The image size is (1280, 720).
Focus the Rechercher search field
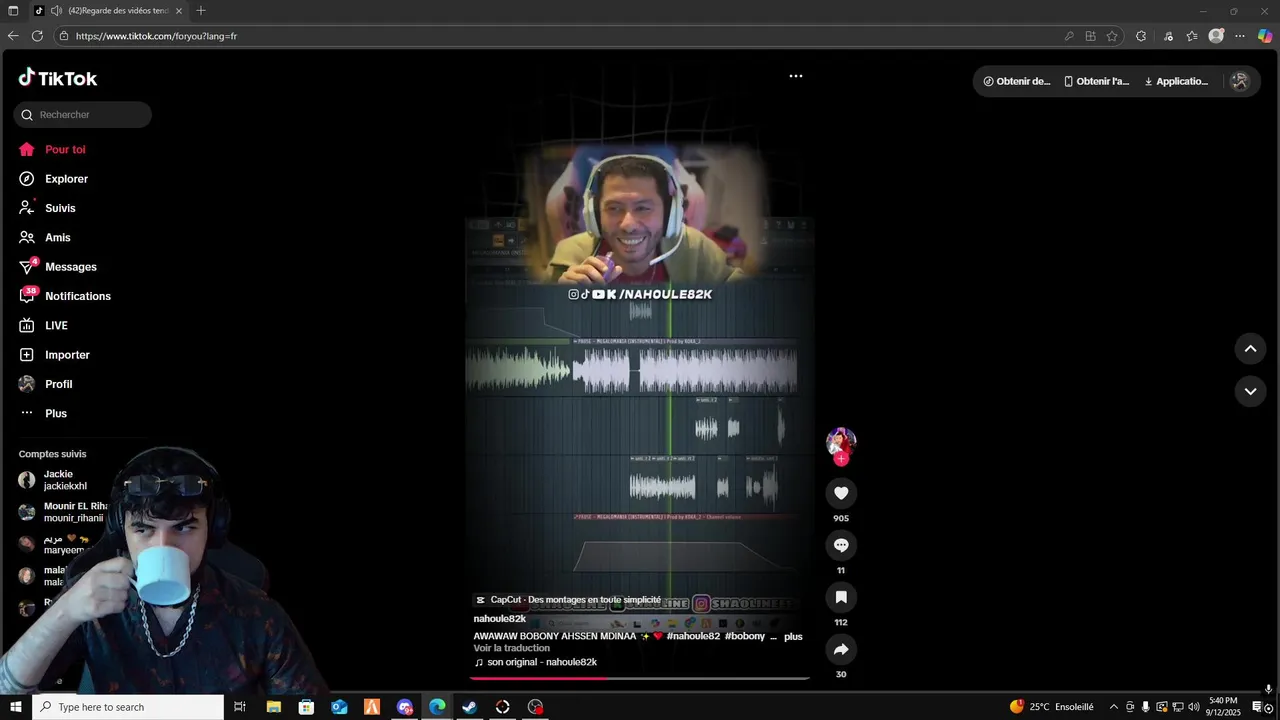tap(83, 115)
